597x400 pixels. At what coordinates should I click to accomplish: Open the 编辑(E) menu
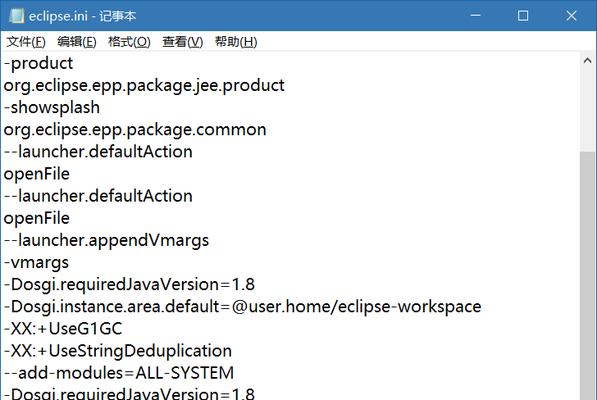coord(77,41)
